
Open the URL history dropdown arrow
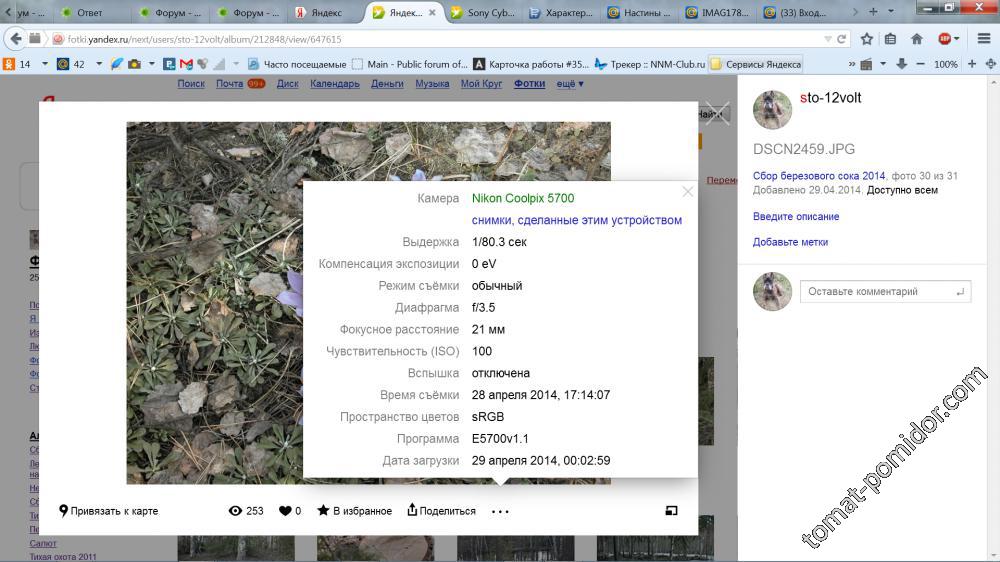coord(827,39)
